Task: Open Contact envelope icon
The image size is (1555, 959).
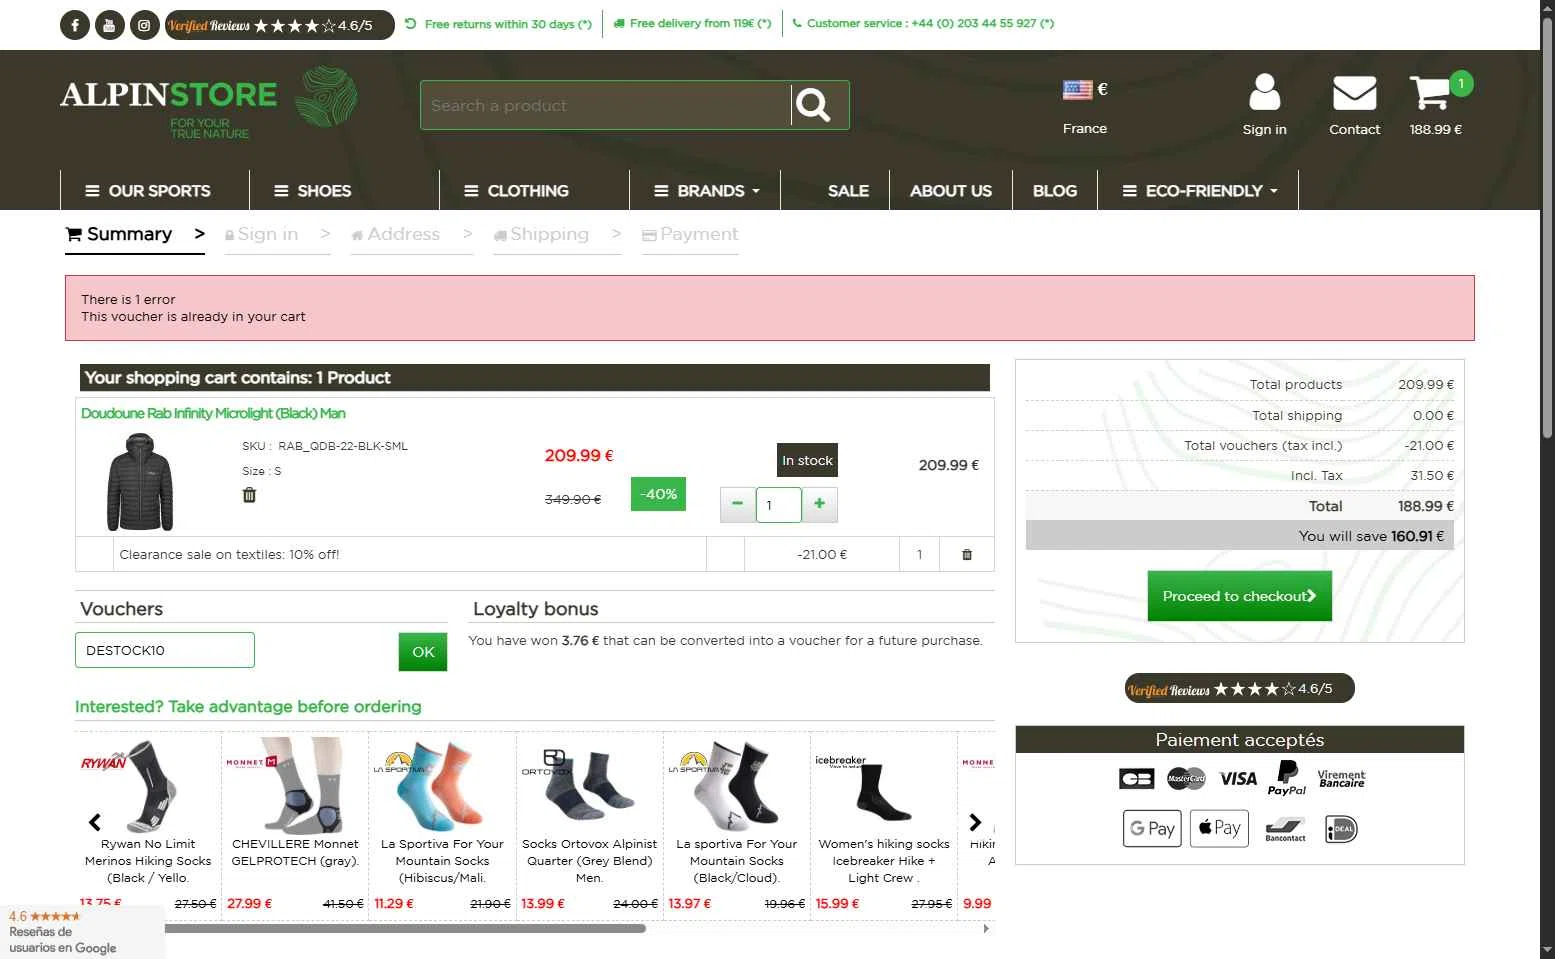Action: [1354, 104]
